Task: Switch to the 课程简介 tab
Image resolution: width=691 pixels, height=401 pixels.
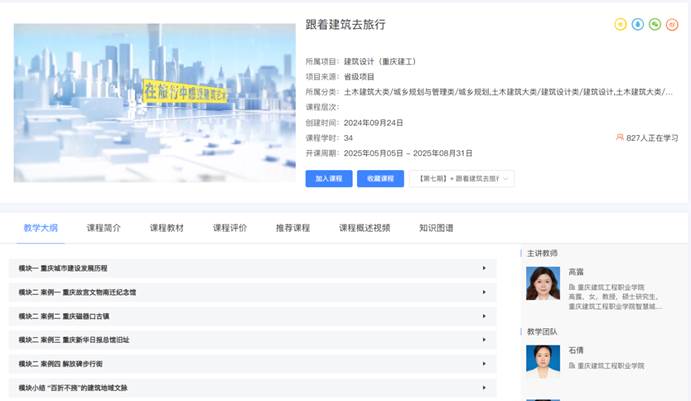Action: tap(104, 228)
